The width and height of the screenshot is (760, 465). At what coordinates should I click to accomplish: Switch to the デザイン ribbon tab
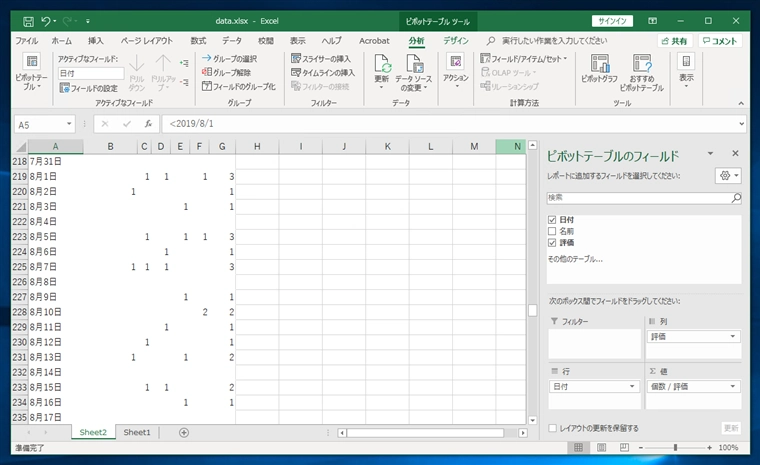(x=456, y=41)
